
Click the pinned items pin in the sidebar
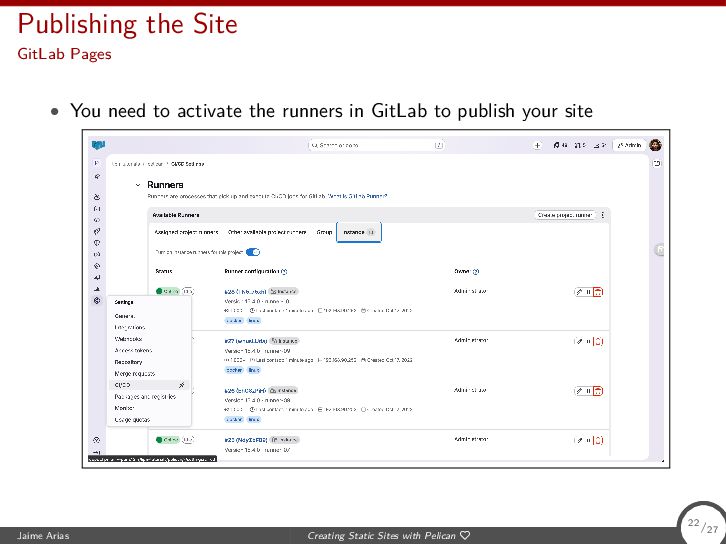(97, 176)
